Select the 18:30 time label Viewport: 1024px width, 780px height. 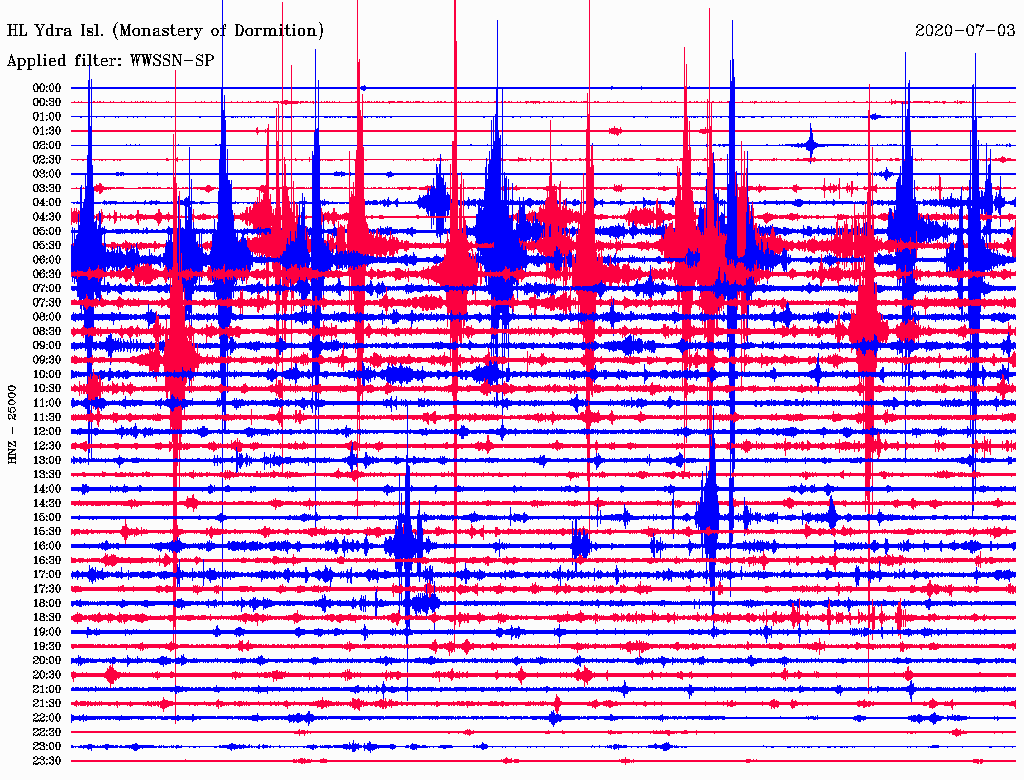click(47, 617)
